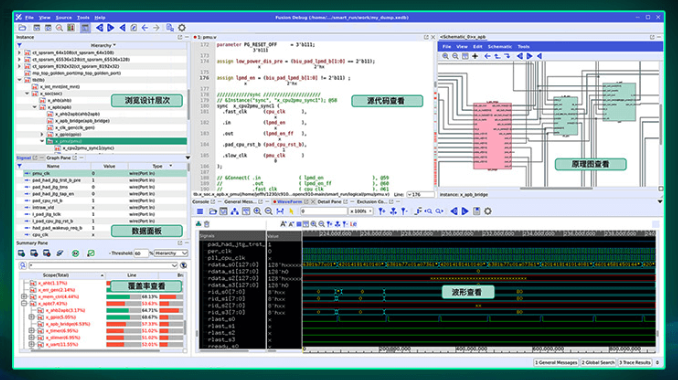
Task: Click the hierarchy tree icon in the waveform toolbar
Action: (x=234, y=211)
